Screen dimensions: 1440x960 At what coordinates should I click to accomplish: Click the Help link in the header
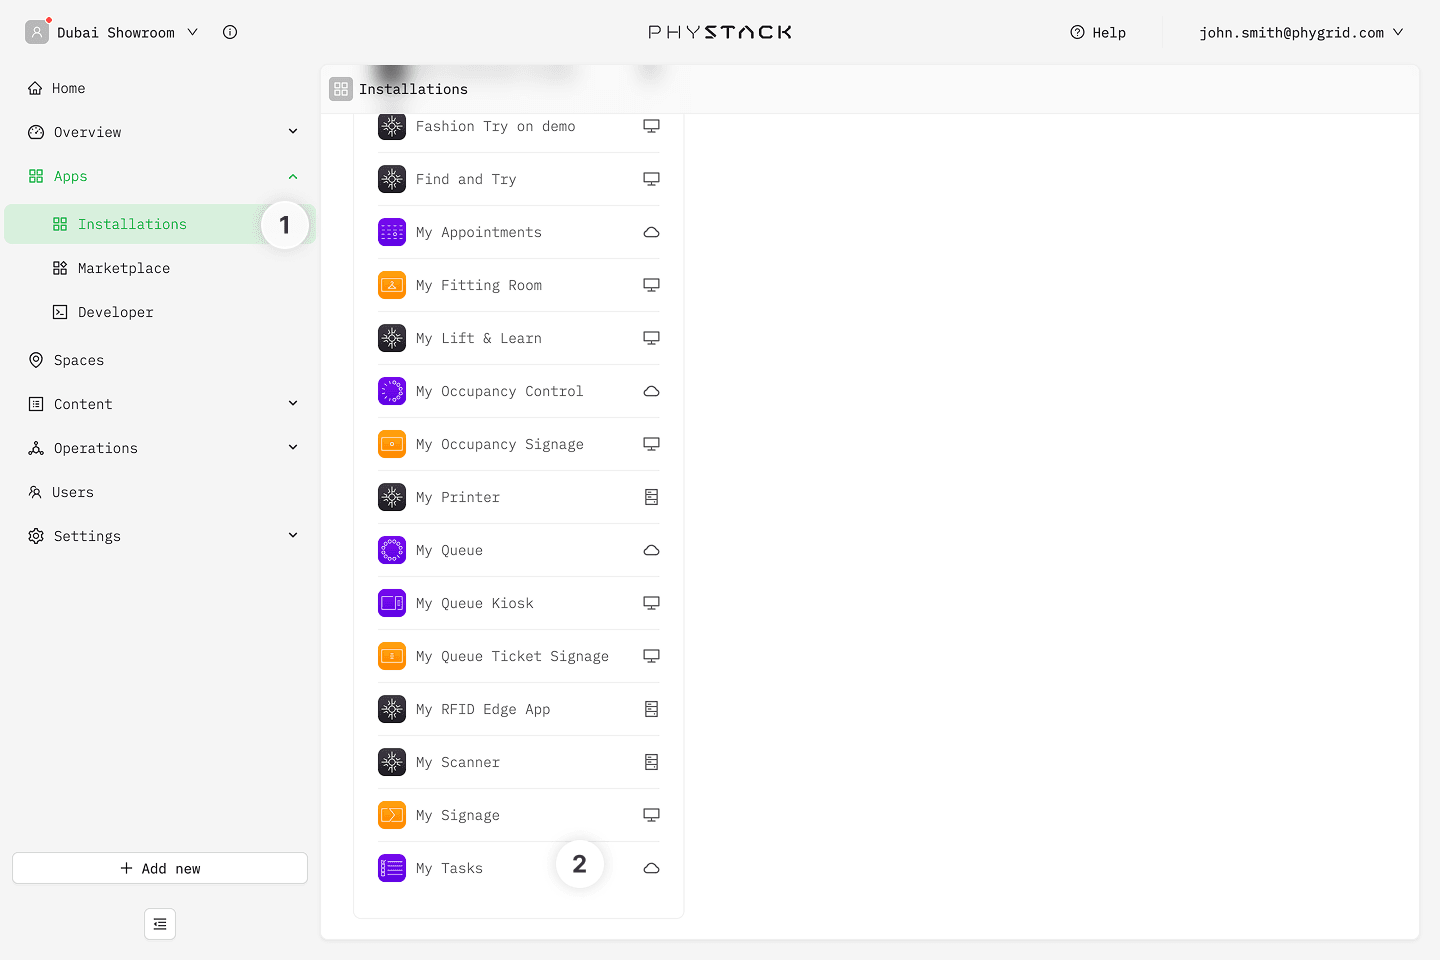point(1098,32)
